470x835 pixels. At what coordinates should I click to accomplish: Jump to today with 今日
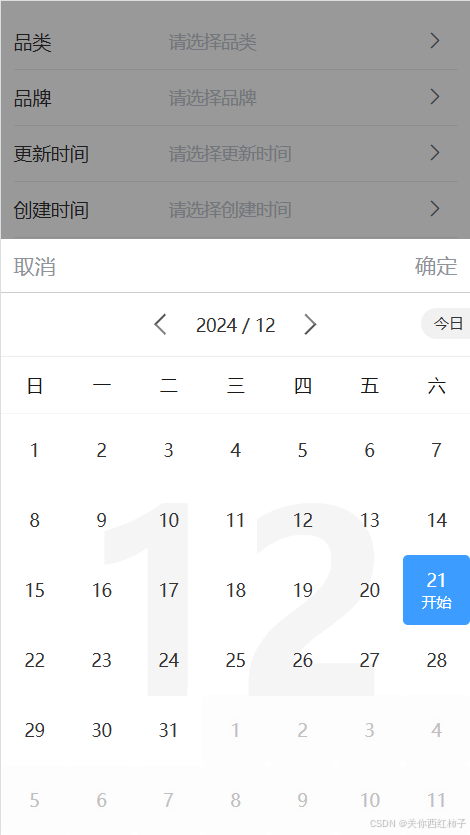446,323
